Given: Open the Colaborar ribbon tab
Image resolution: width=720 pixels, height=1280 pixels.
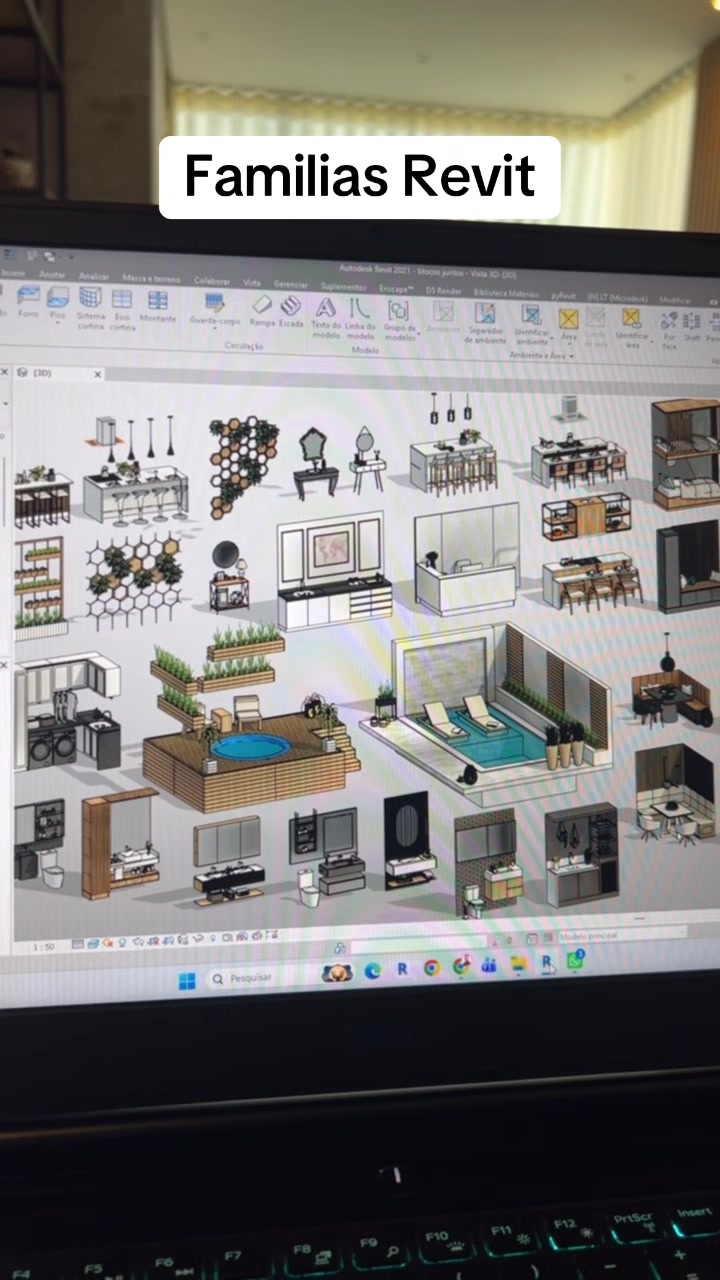Looking at the screenshot, I should click(212, 280).
